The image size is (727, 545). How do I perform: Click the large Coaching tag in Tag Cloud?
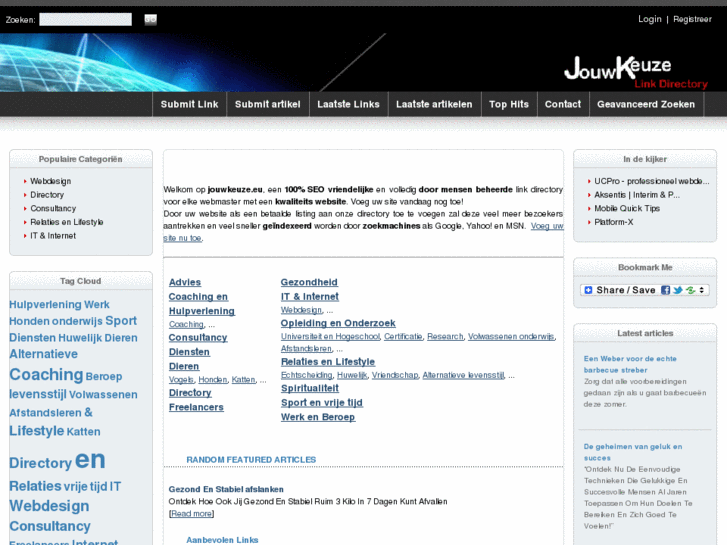[x=46, y=375]
